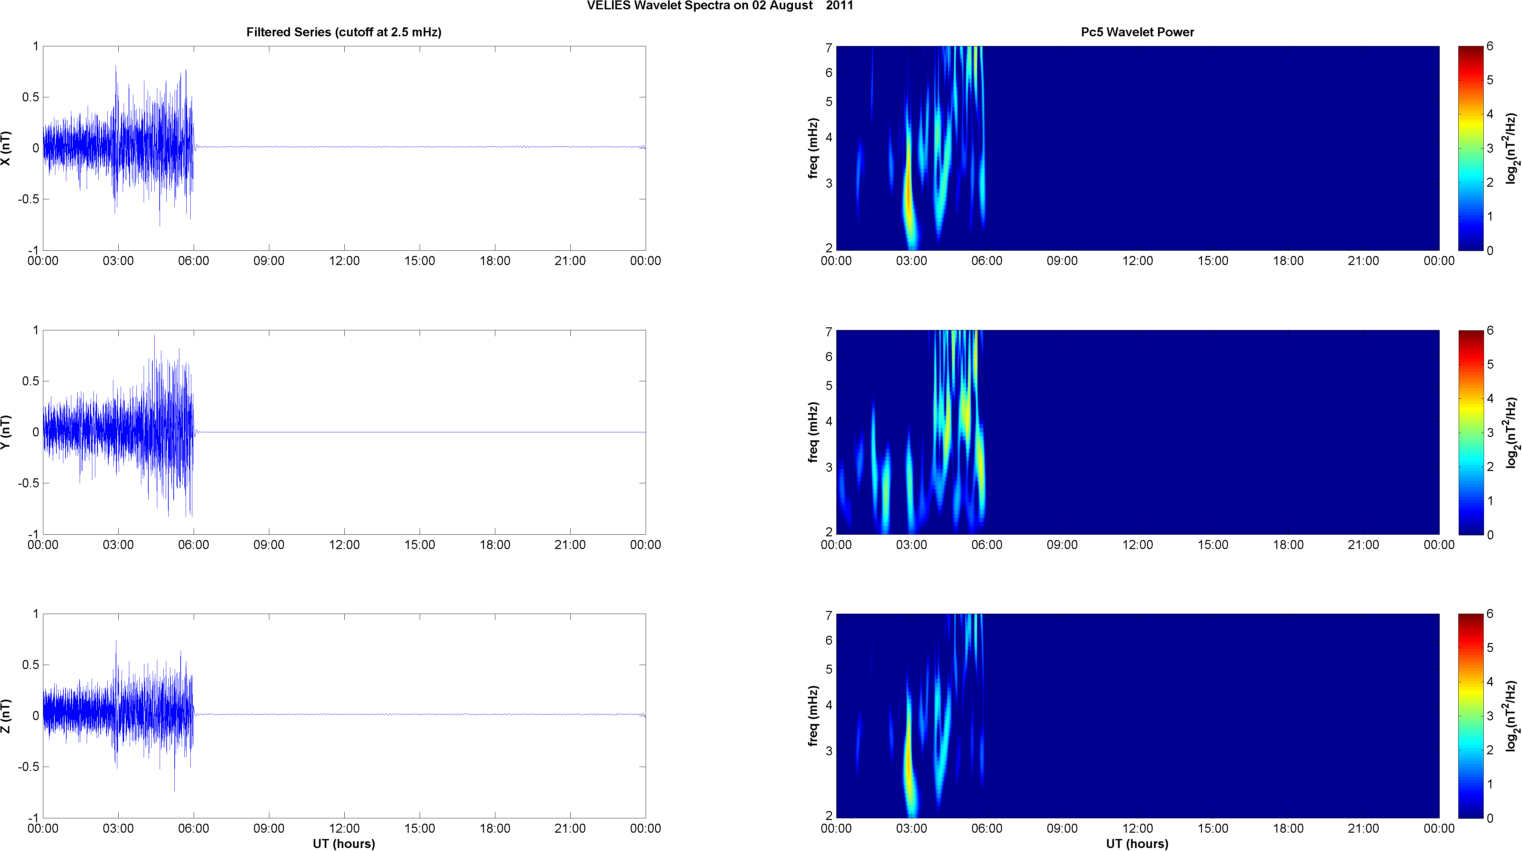
Task: Click 'freq (mHz)' label of the bottom spectrogram
Action: click(x=814, y=716)
